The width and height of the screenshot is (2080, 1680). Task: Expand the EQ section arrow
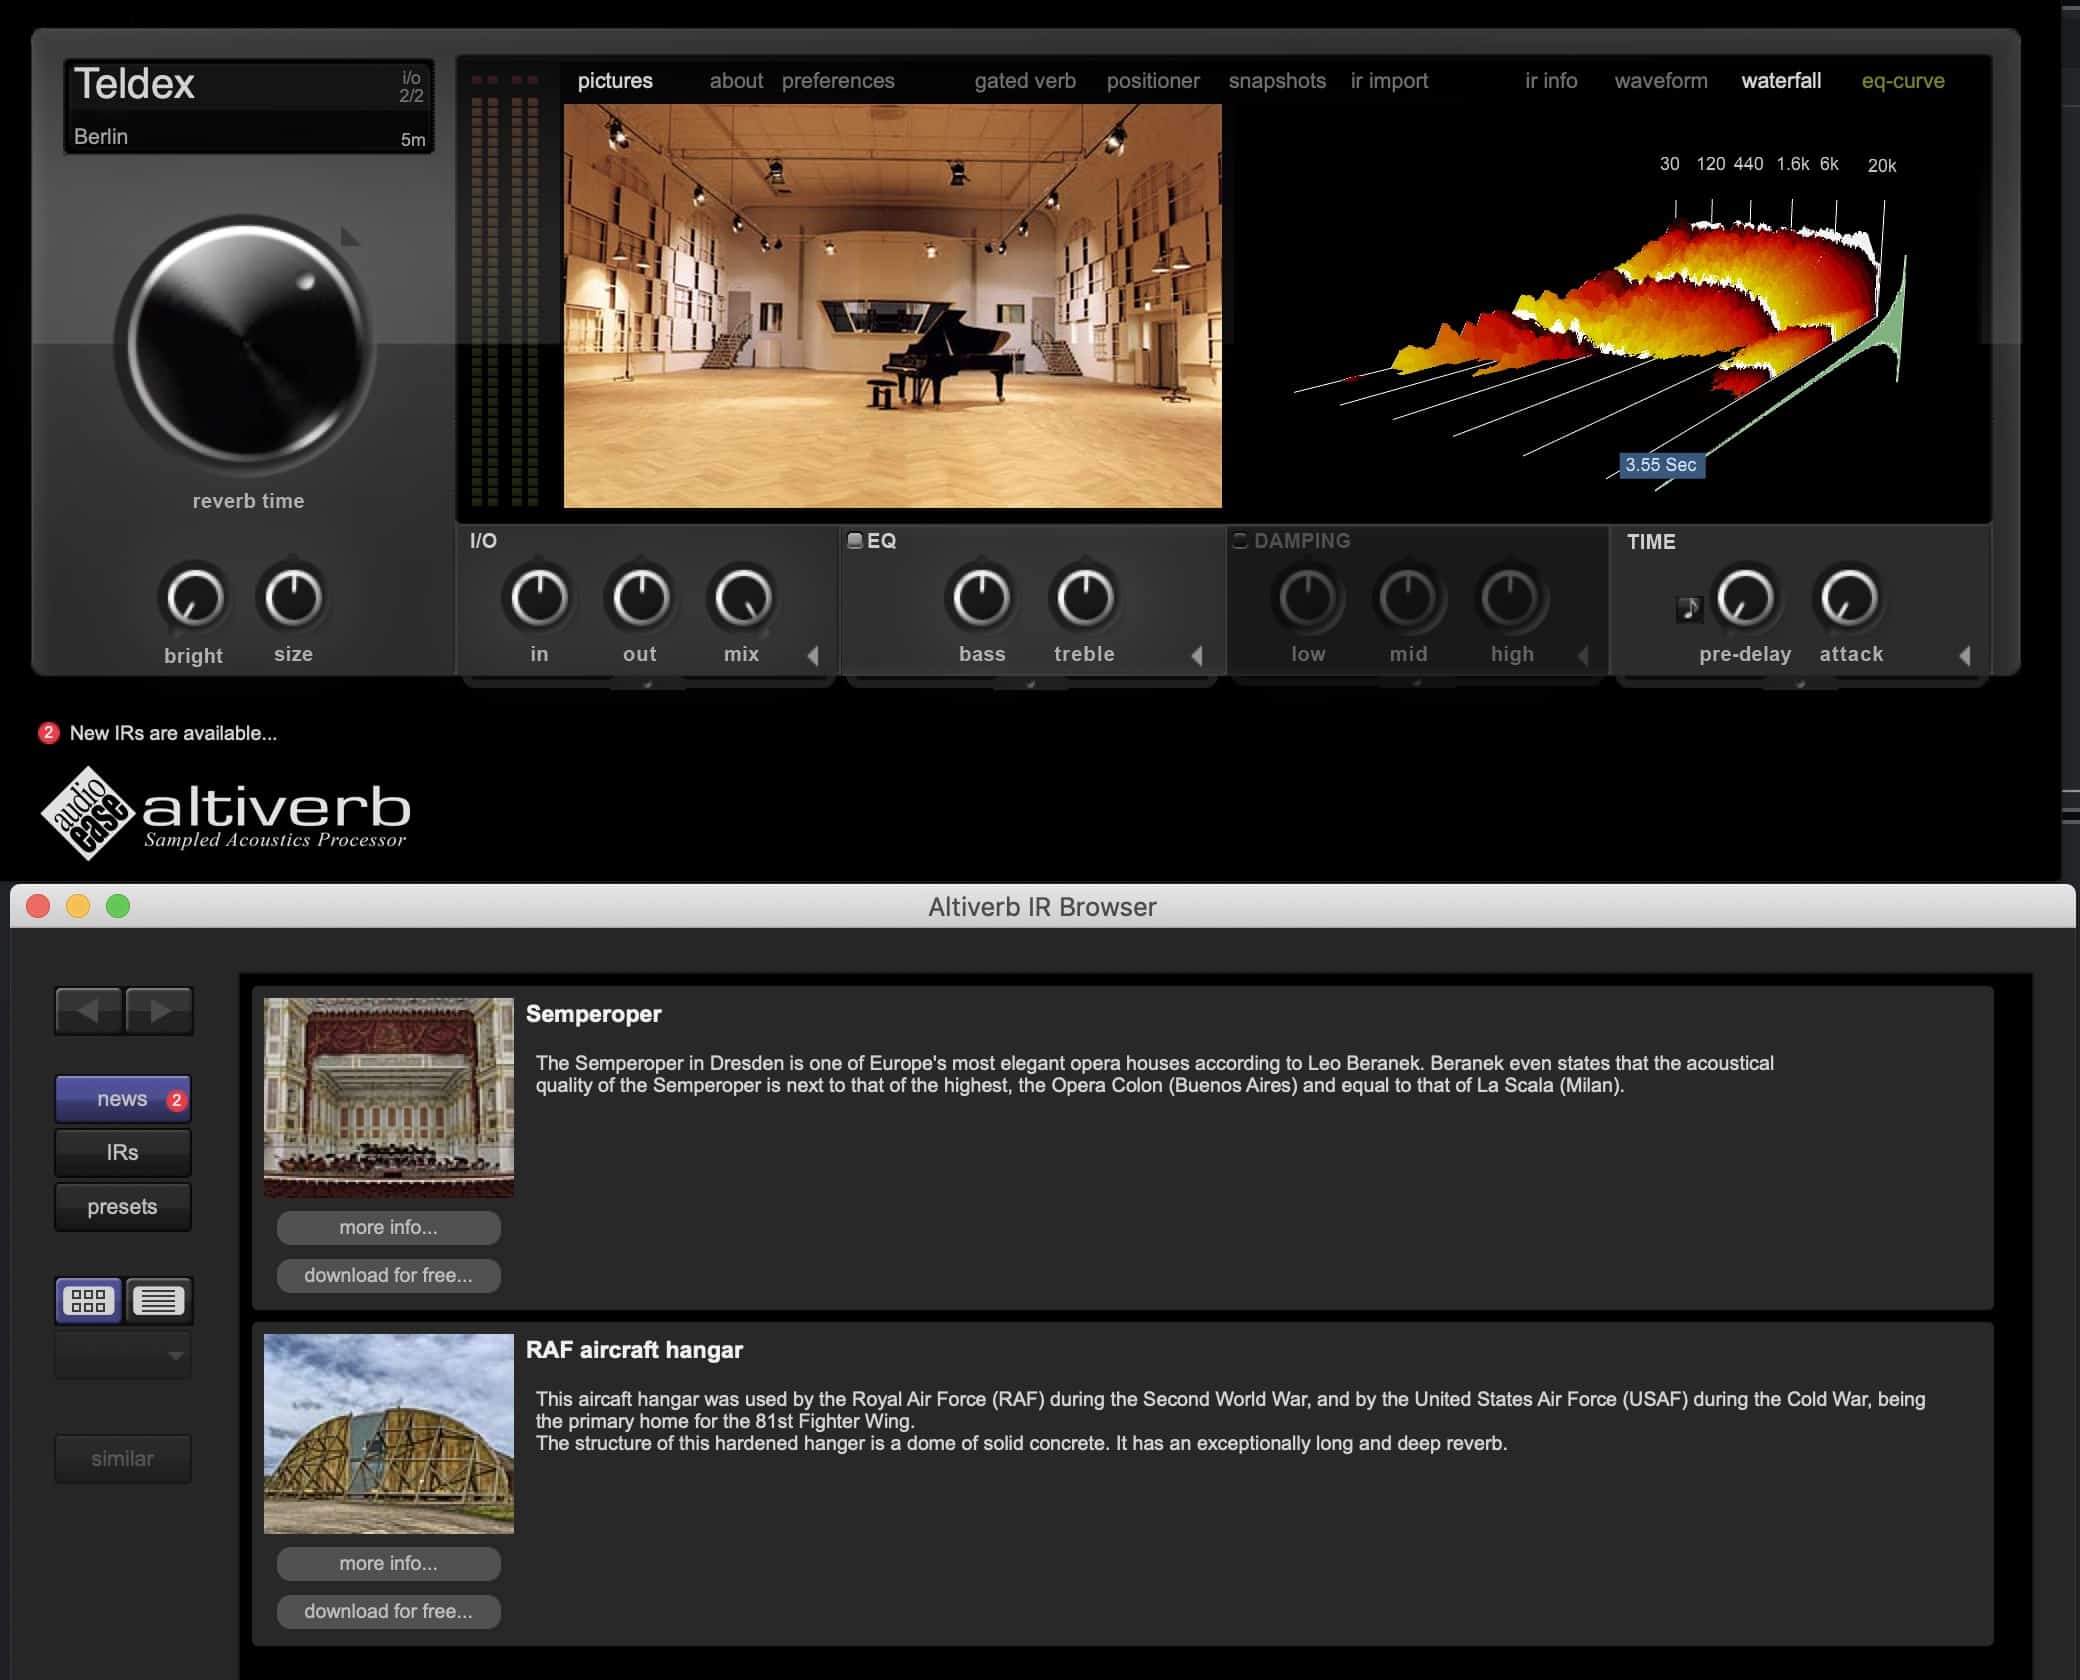[1197, 656]
